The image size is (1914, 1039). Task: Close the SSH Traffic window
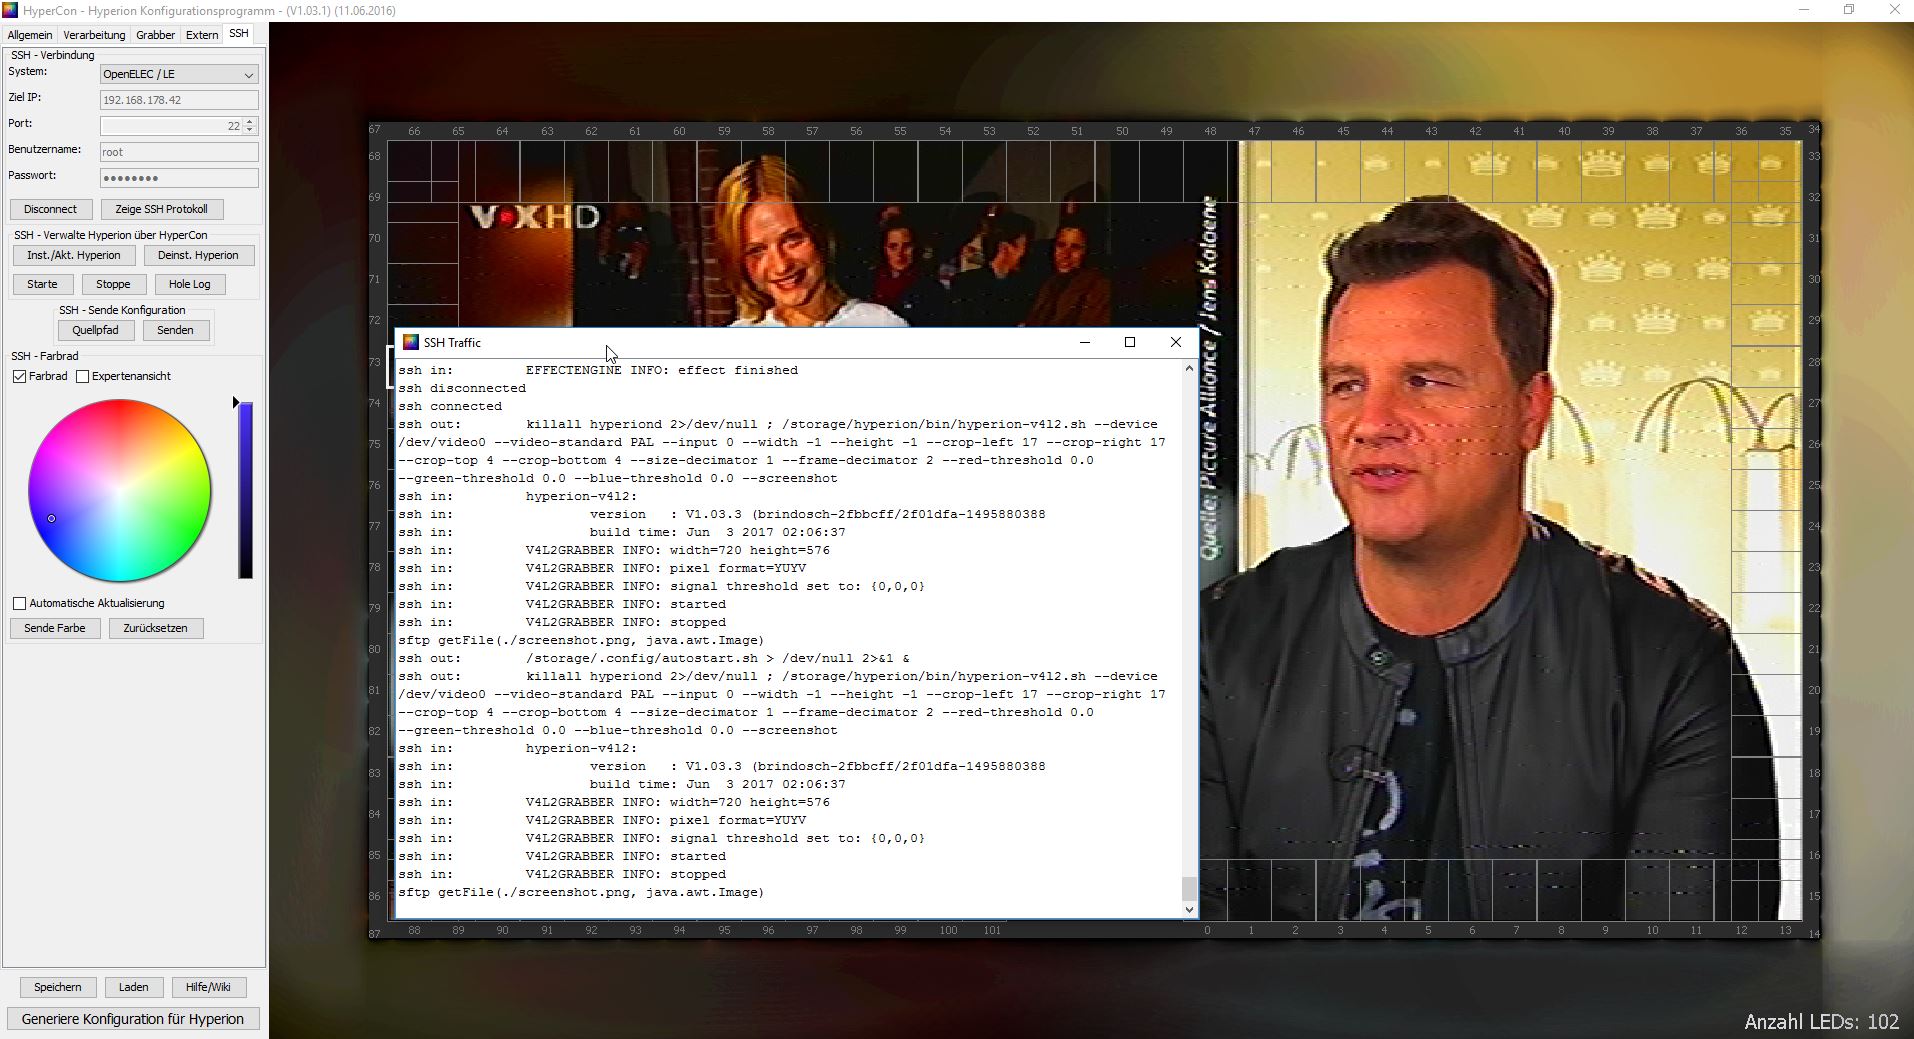(1176, 342)
